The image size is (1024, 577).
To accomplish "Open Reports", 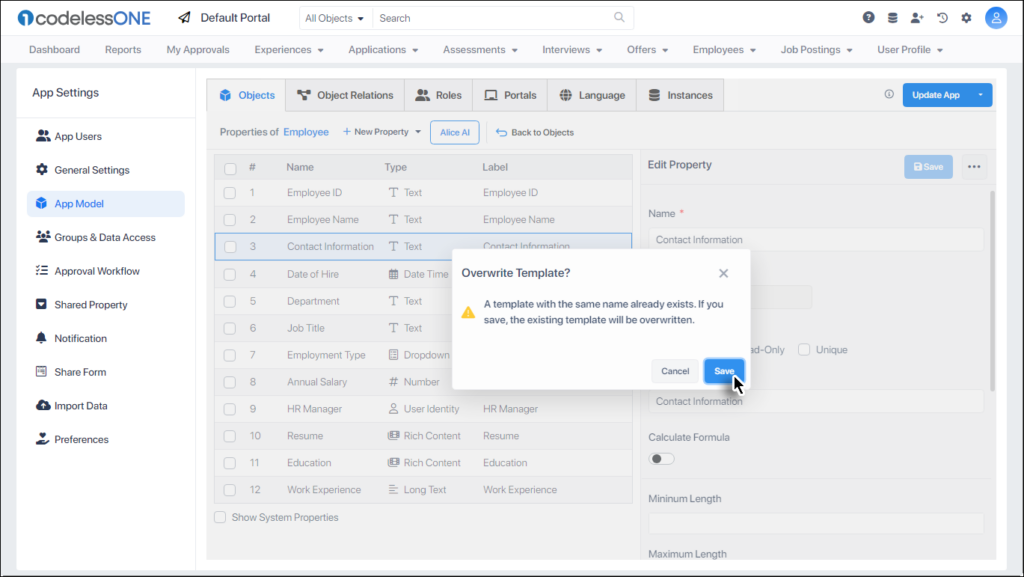I will pyautogui.click(x=123, y=50).
